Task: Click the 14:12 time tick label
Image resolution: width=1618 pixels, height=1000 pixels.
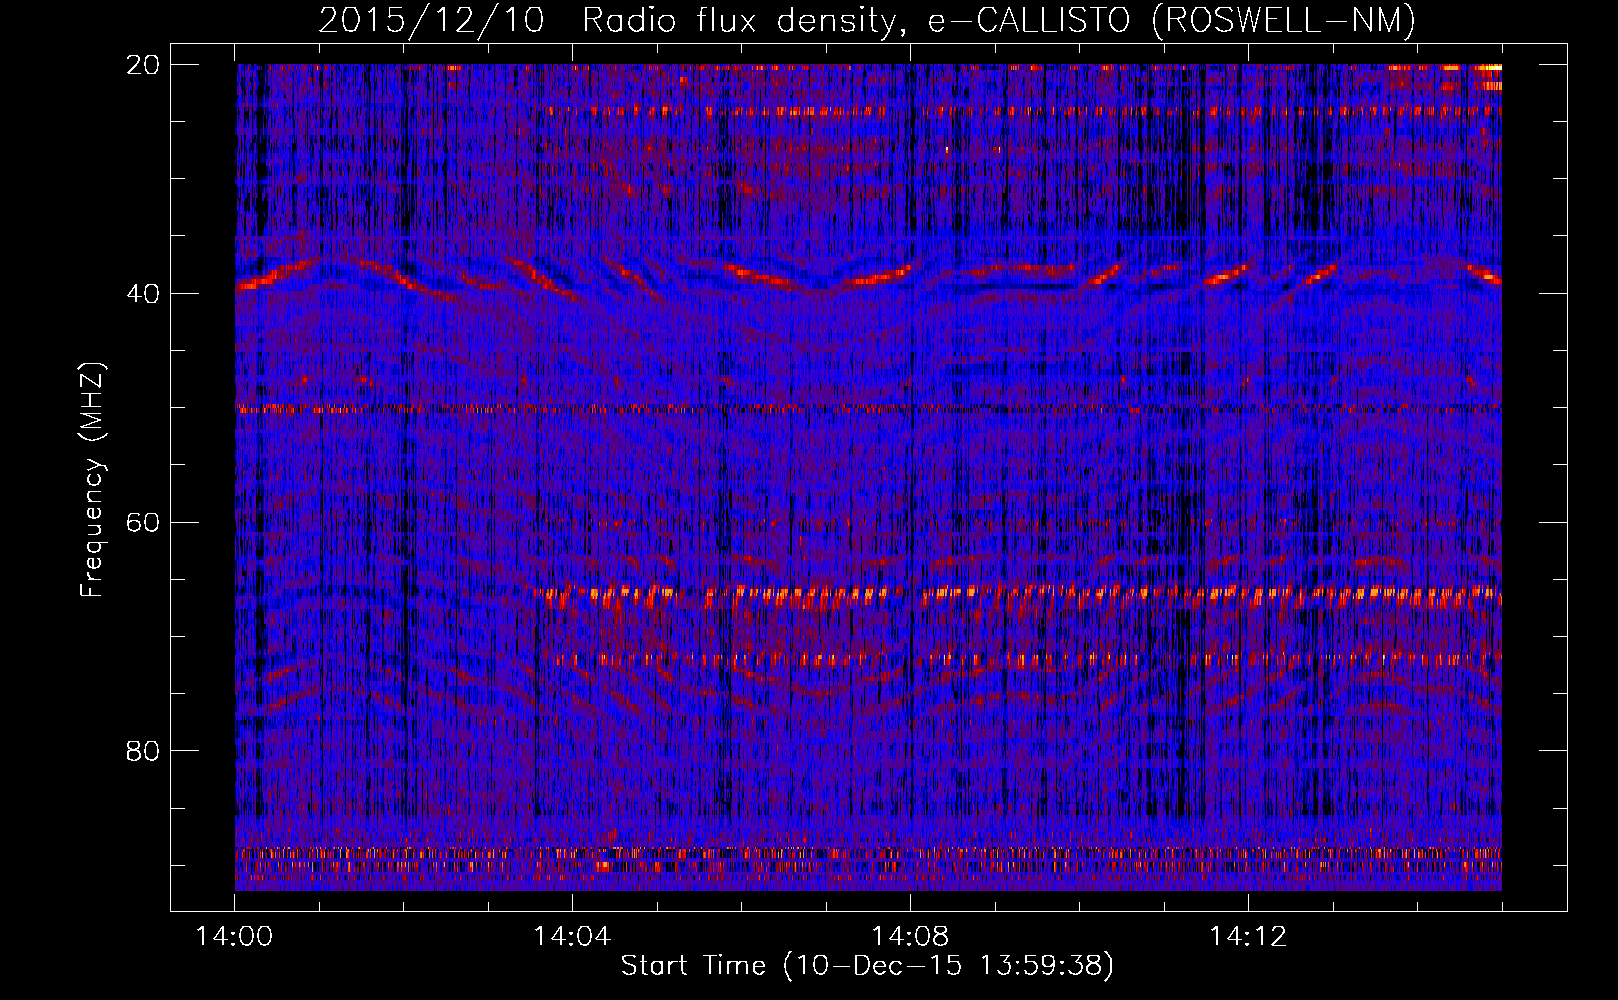Action: coord(1248,936)
